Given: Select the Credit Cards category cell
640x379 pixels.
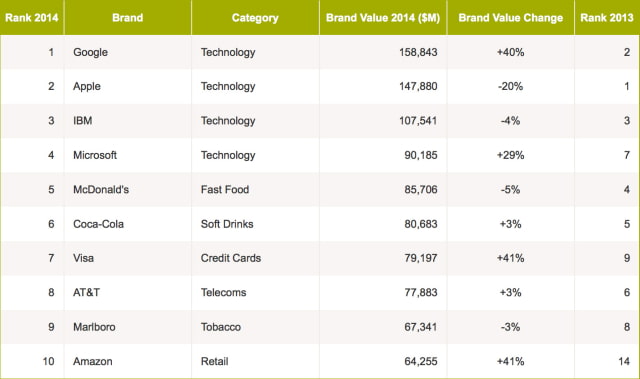Looking at the screenshot, I should pyautogui.click(x=255, y=258).
